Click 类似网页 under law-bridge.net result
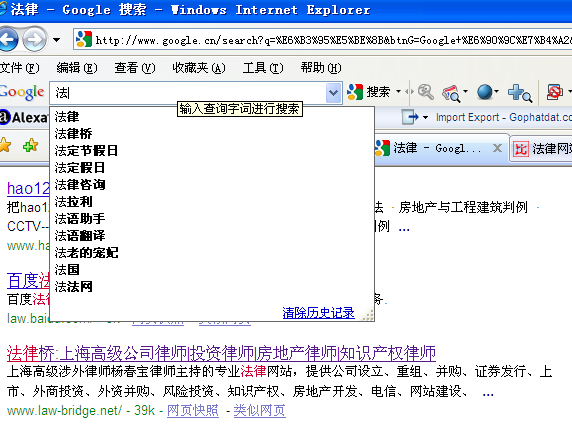Viewport: 572px width, 429px height. click(259, 410)
